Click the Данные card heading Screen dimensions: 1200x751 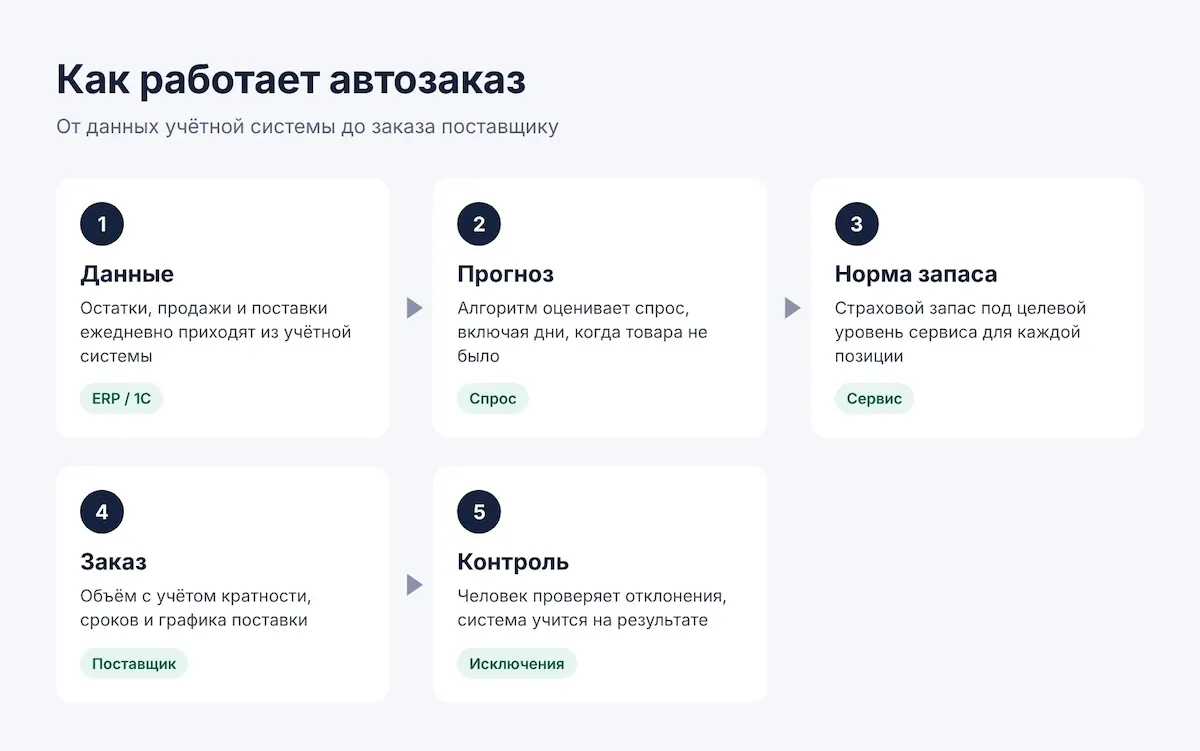tap(127, 274)
